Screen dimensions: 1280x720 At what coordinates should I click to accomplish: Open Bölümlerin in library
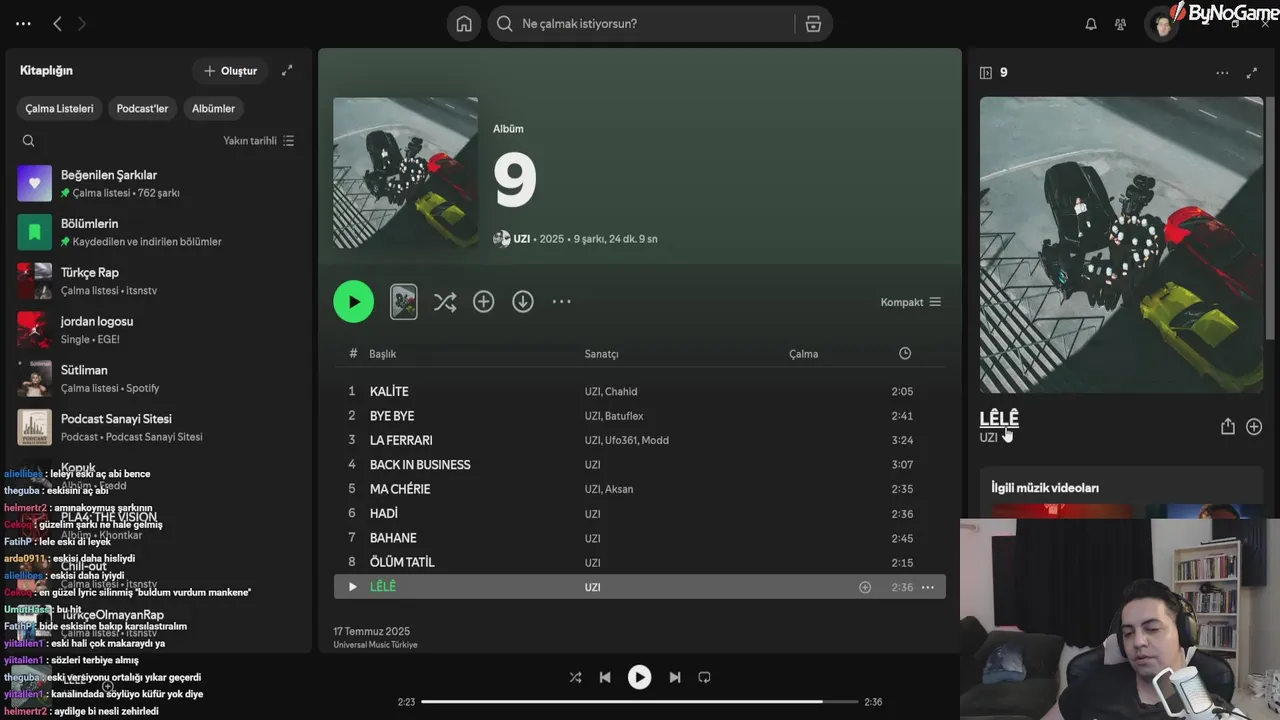click(160, 232)
